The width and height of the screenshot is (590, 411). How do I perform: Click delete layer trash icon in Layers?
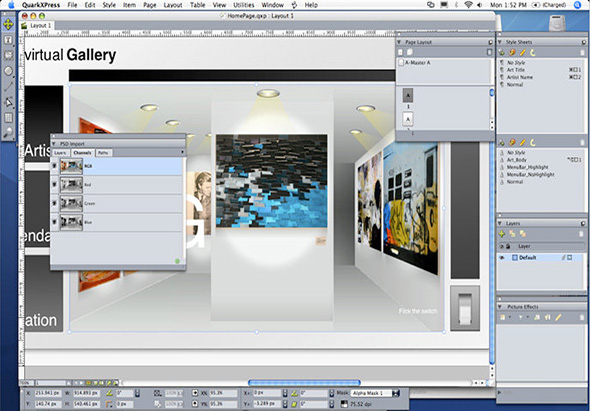[582, 234]
